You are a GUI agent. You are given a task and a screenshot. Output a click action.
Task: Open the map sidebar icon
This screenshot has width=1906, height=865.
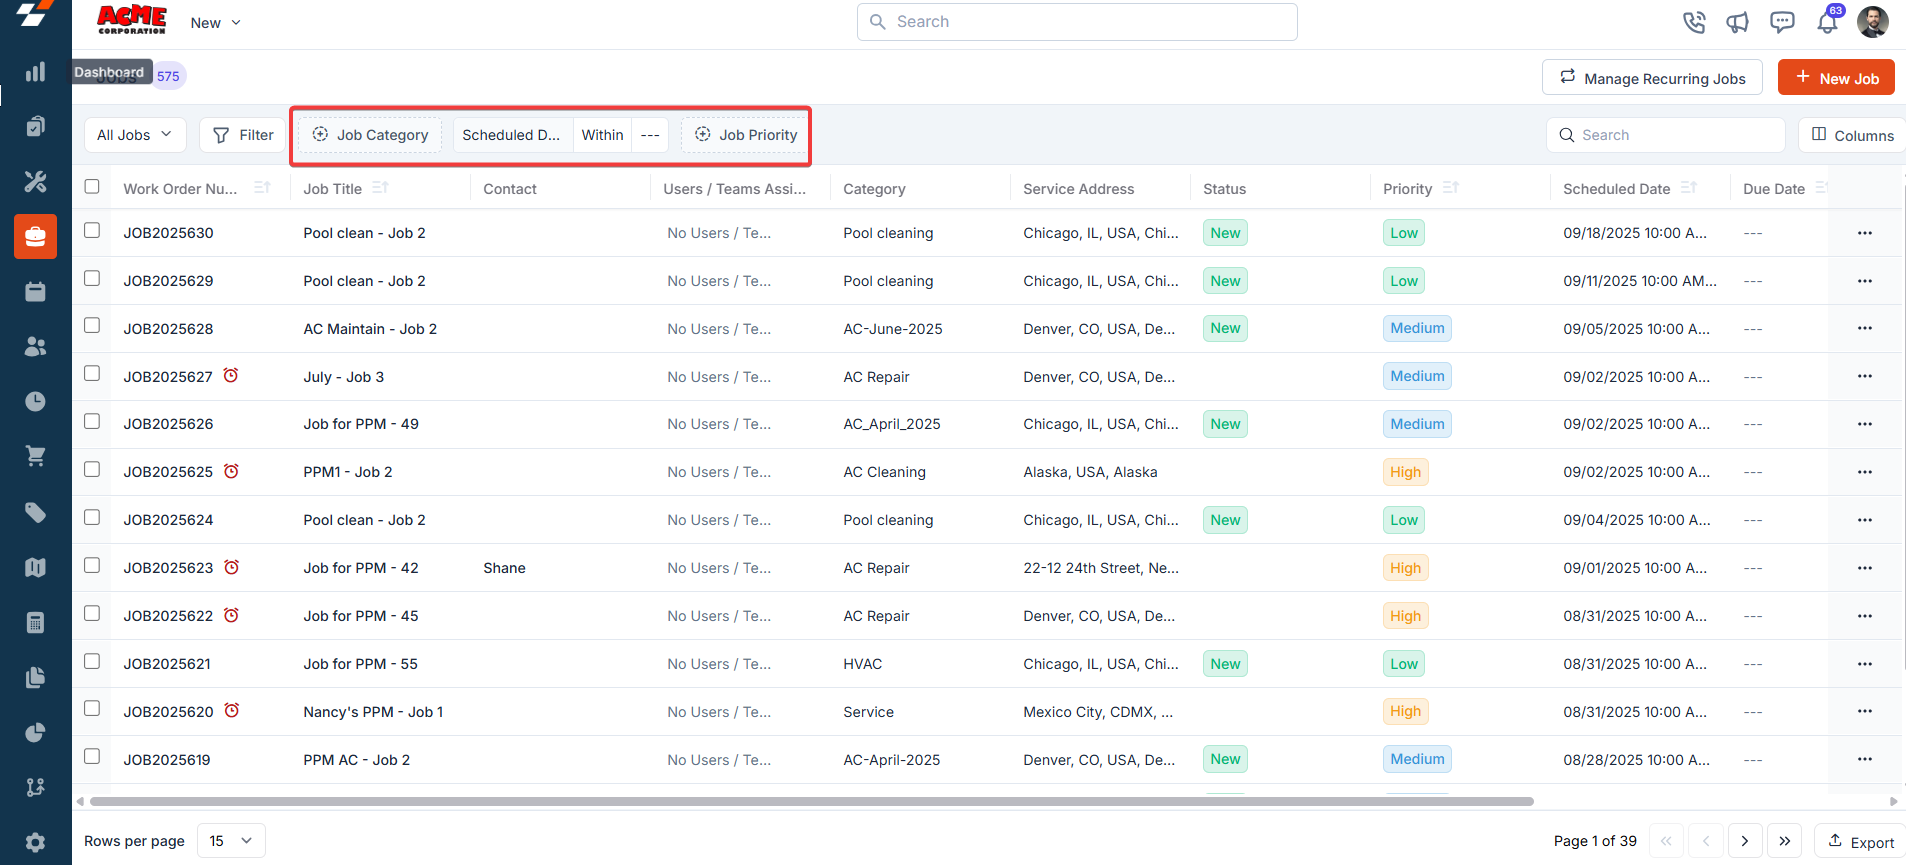pyautogui.click(x=35, y=568)
